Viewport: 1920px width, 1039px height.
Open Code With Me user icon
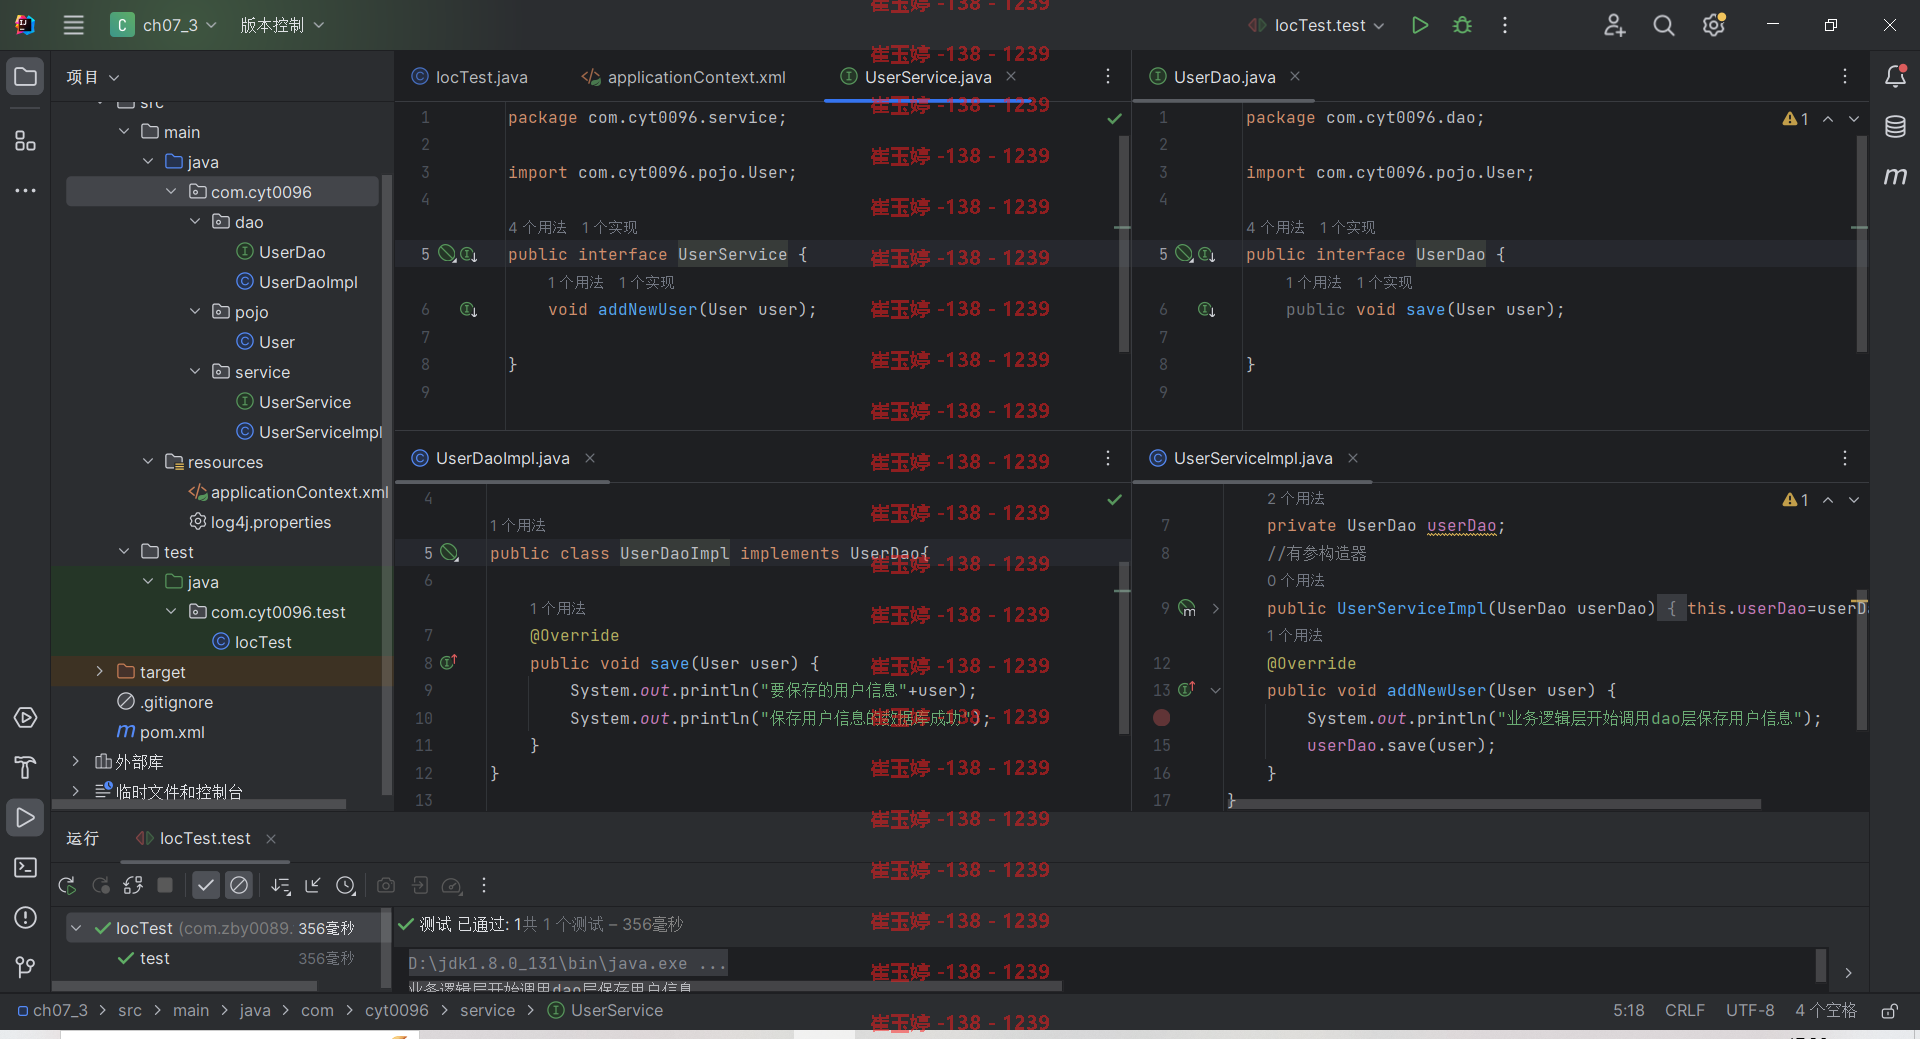click(1614, 25)
